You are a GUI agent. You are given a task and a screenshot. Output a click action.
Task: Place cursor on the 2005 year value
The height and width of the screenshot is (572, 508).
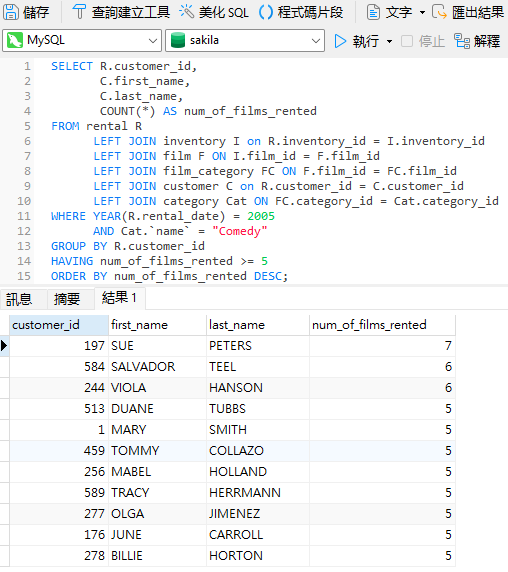pos(261,216)
